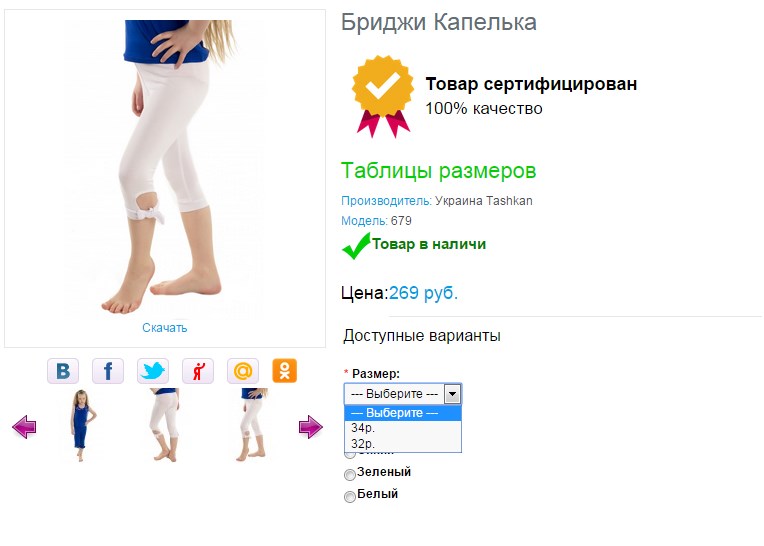764x546 pixels.
Task: Share via the VKontakte icon
Action: 63,371
